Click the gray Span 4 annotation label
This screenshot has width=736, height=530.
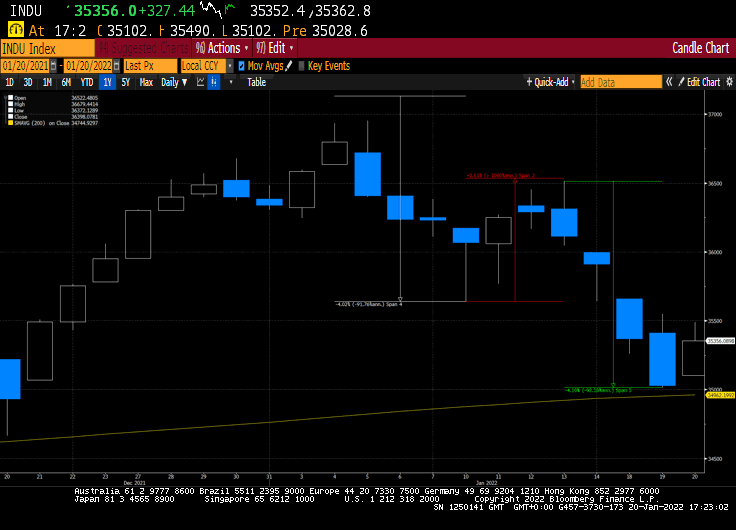(x=369, y=304)
